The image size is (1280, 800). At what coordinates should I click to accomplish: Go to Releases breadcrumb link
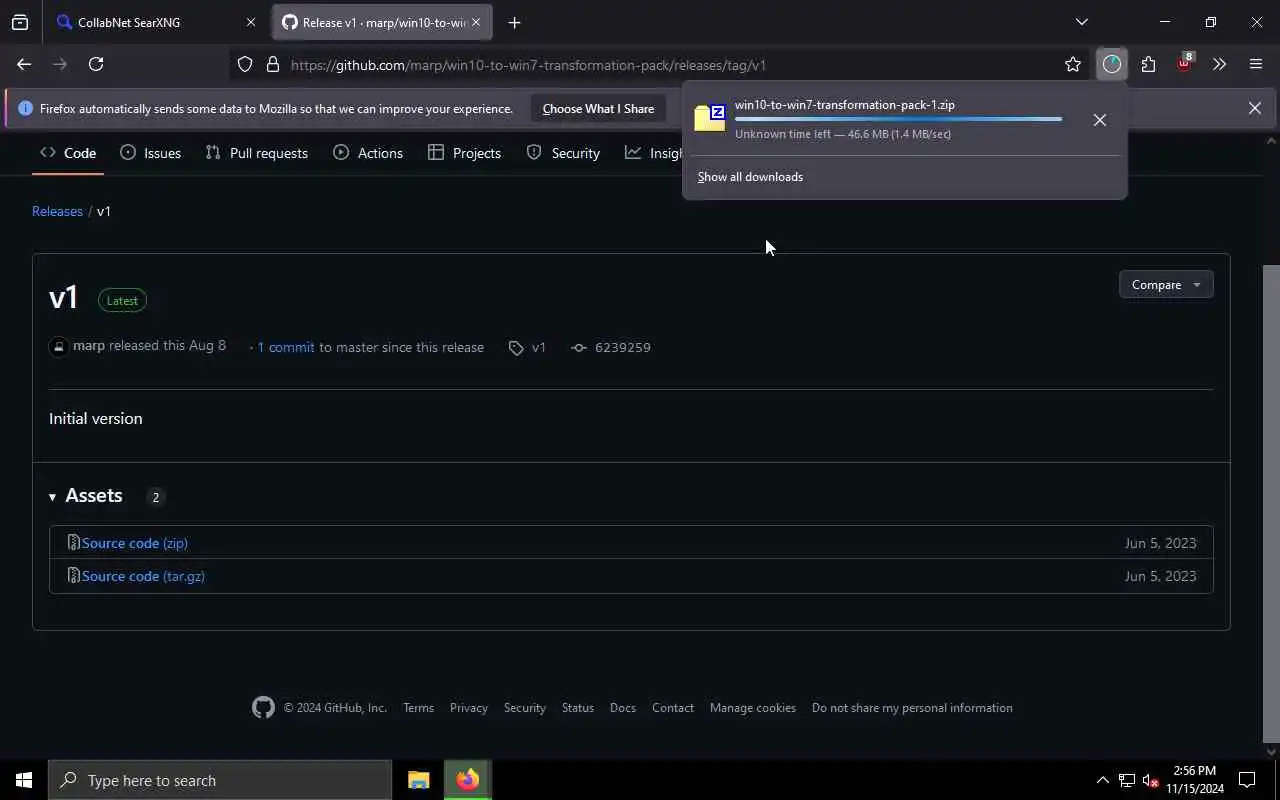pyautogui.click(x=57, y=211)
